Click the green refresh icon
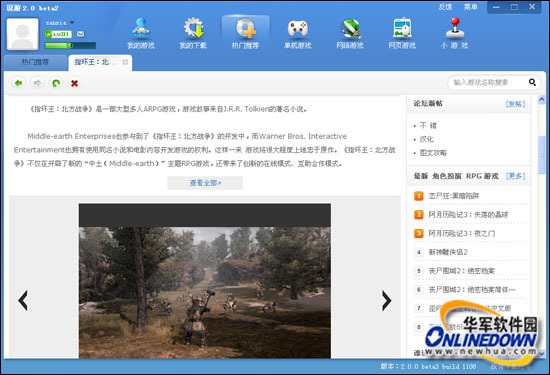This screenshot has width=550, height=375. click(x=56, y=83)
